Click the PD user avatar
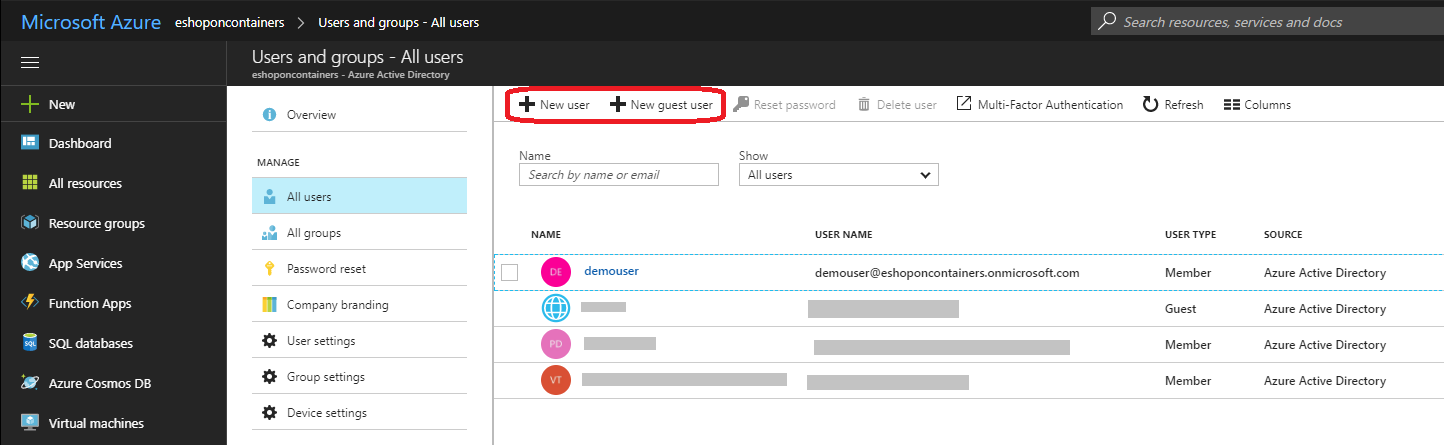The width and height of the screenshot is (1444, 445). [556, 344]
